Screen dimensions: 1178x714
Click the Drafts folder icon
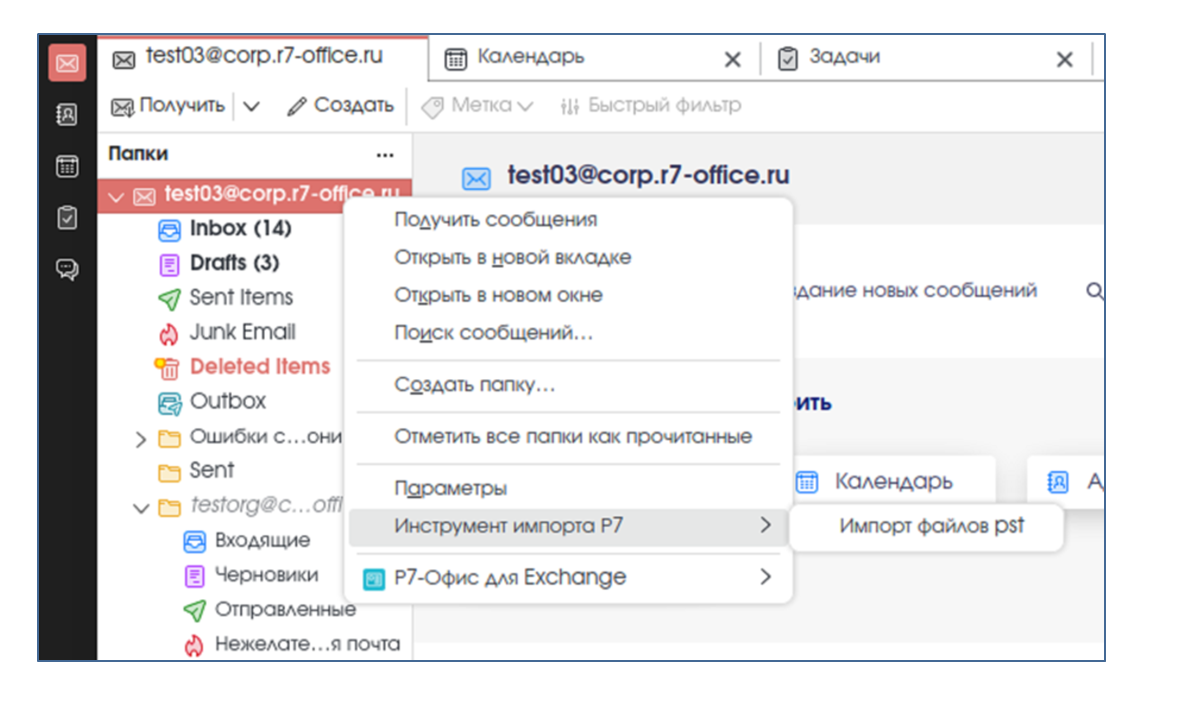click(169, 265)
